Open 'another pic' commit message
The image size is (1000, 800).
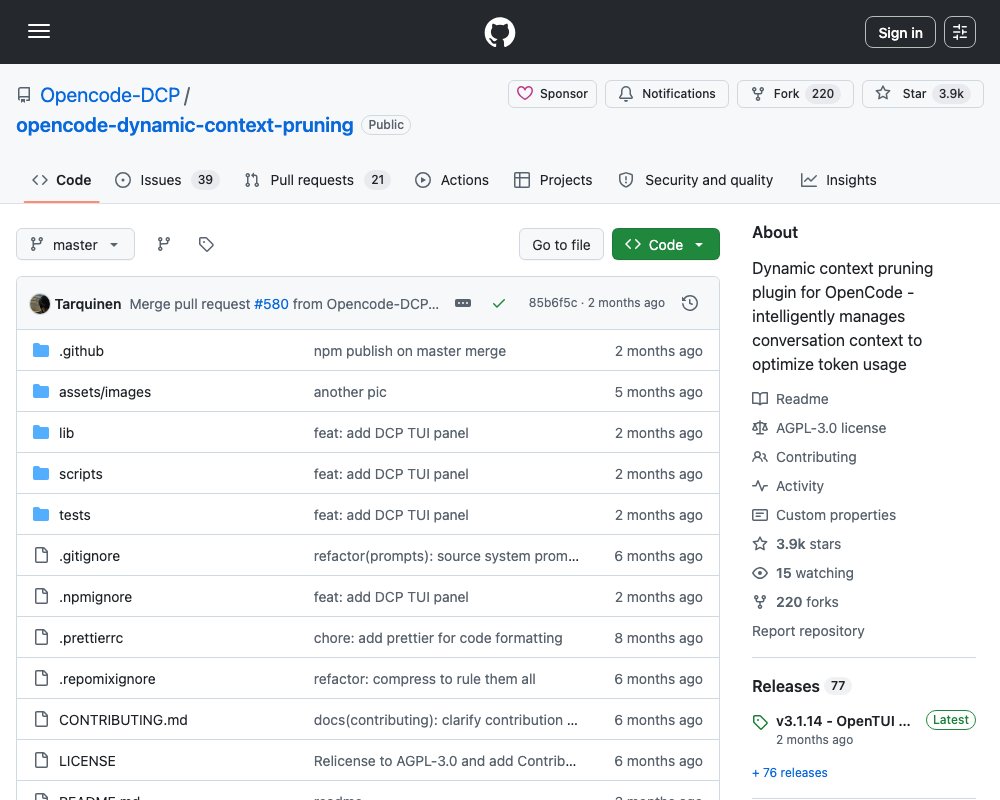pos(350,392)
